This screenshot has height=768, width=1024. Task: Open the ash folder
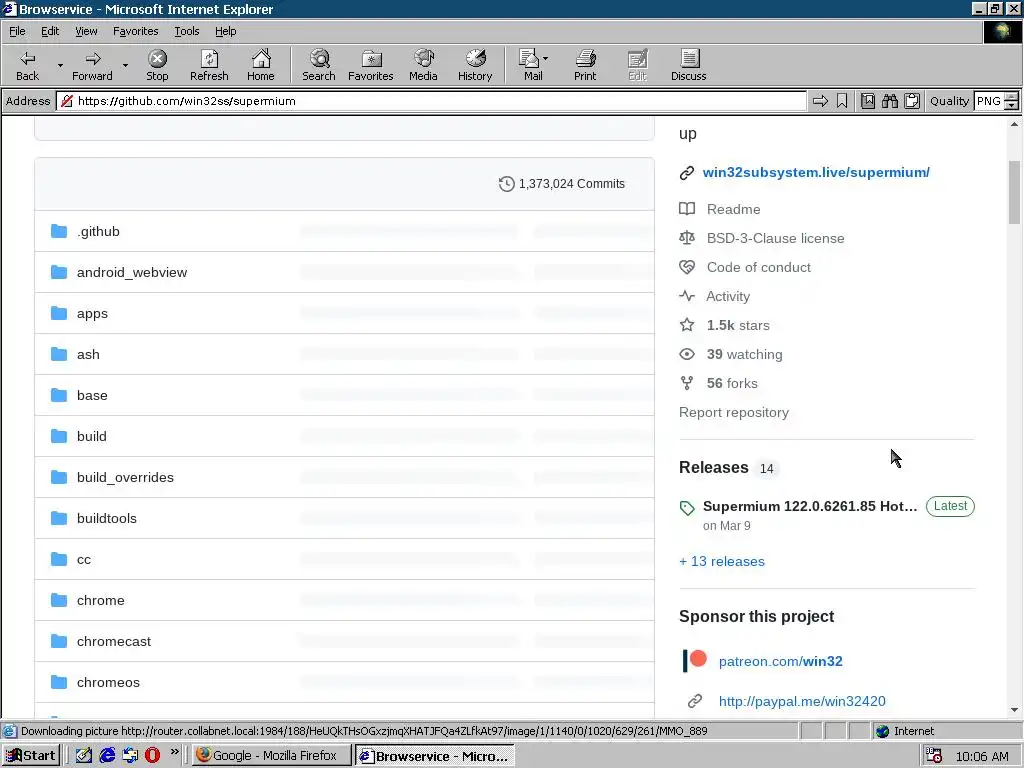(88, 355)
